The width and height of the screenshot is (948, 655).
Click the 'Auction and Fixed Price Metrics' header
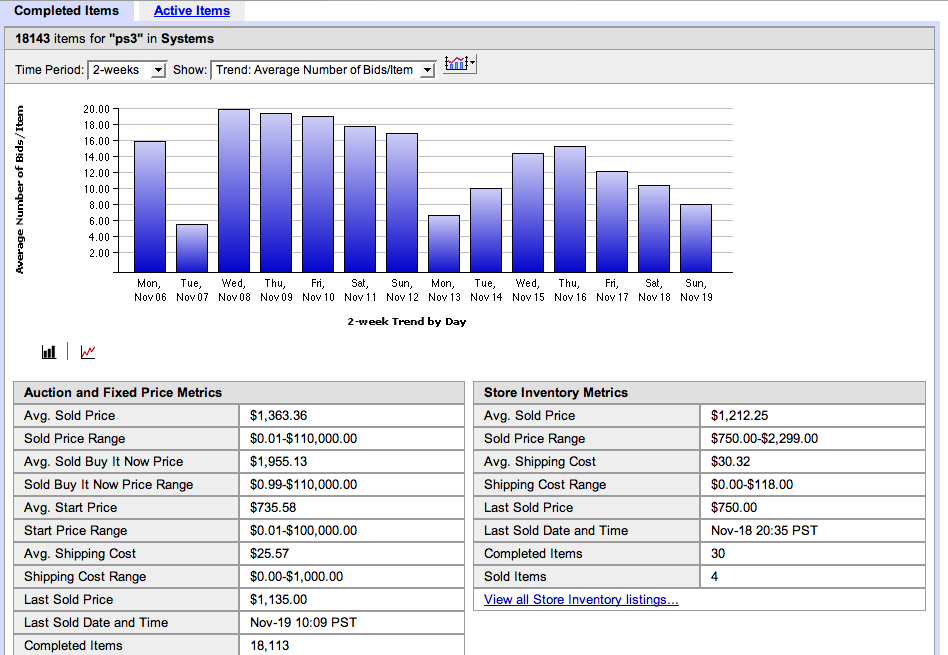point(123,393)
